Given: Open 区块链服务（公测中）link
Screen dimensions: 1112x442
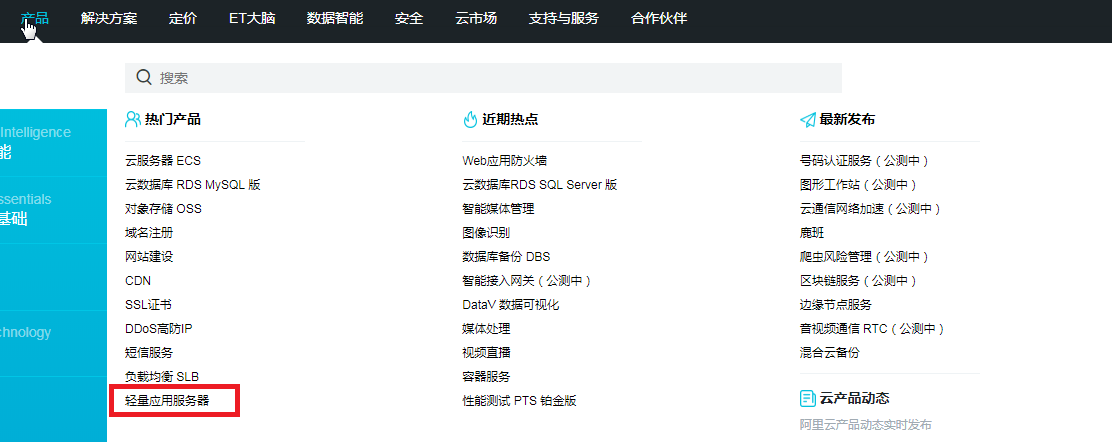Looking at the screenshot, I should pyautogui.click(x=859, y=281).
